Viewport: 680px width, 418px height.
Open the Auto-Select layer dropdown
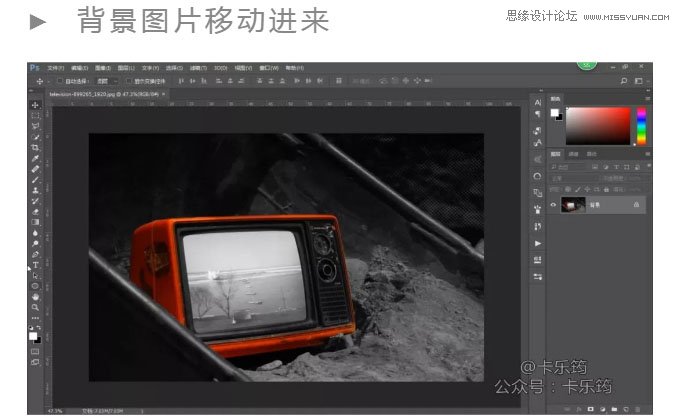coord(108,81)
